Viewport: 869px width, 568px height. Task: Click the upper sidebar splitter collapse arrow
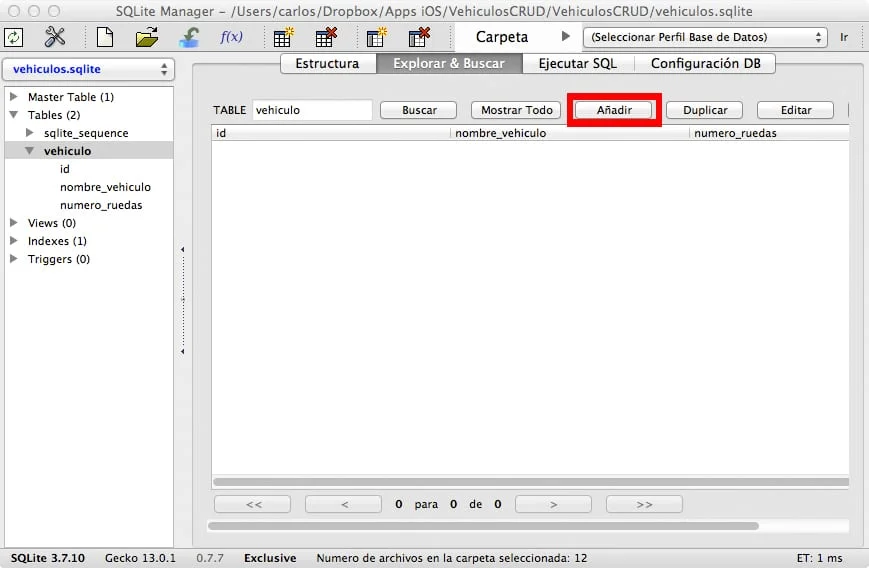182,250
